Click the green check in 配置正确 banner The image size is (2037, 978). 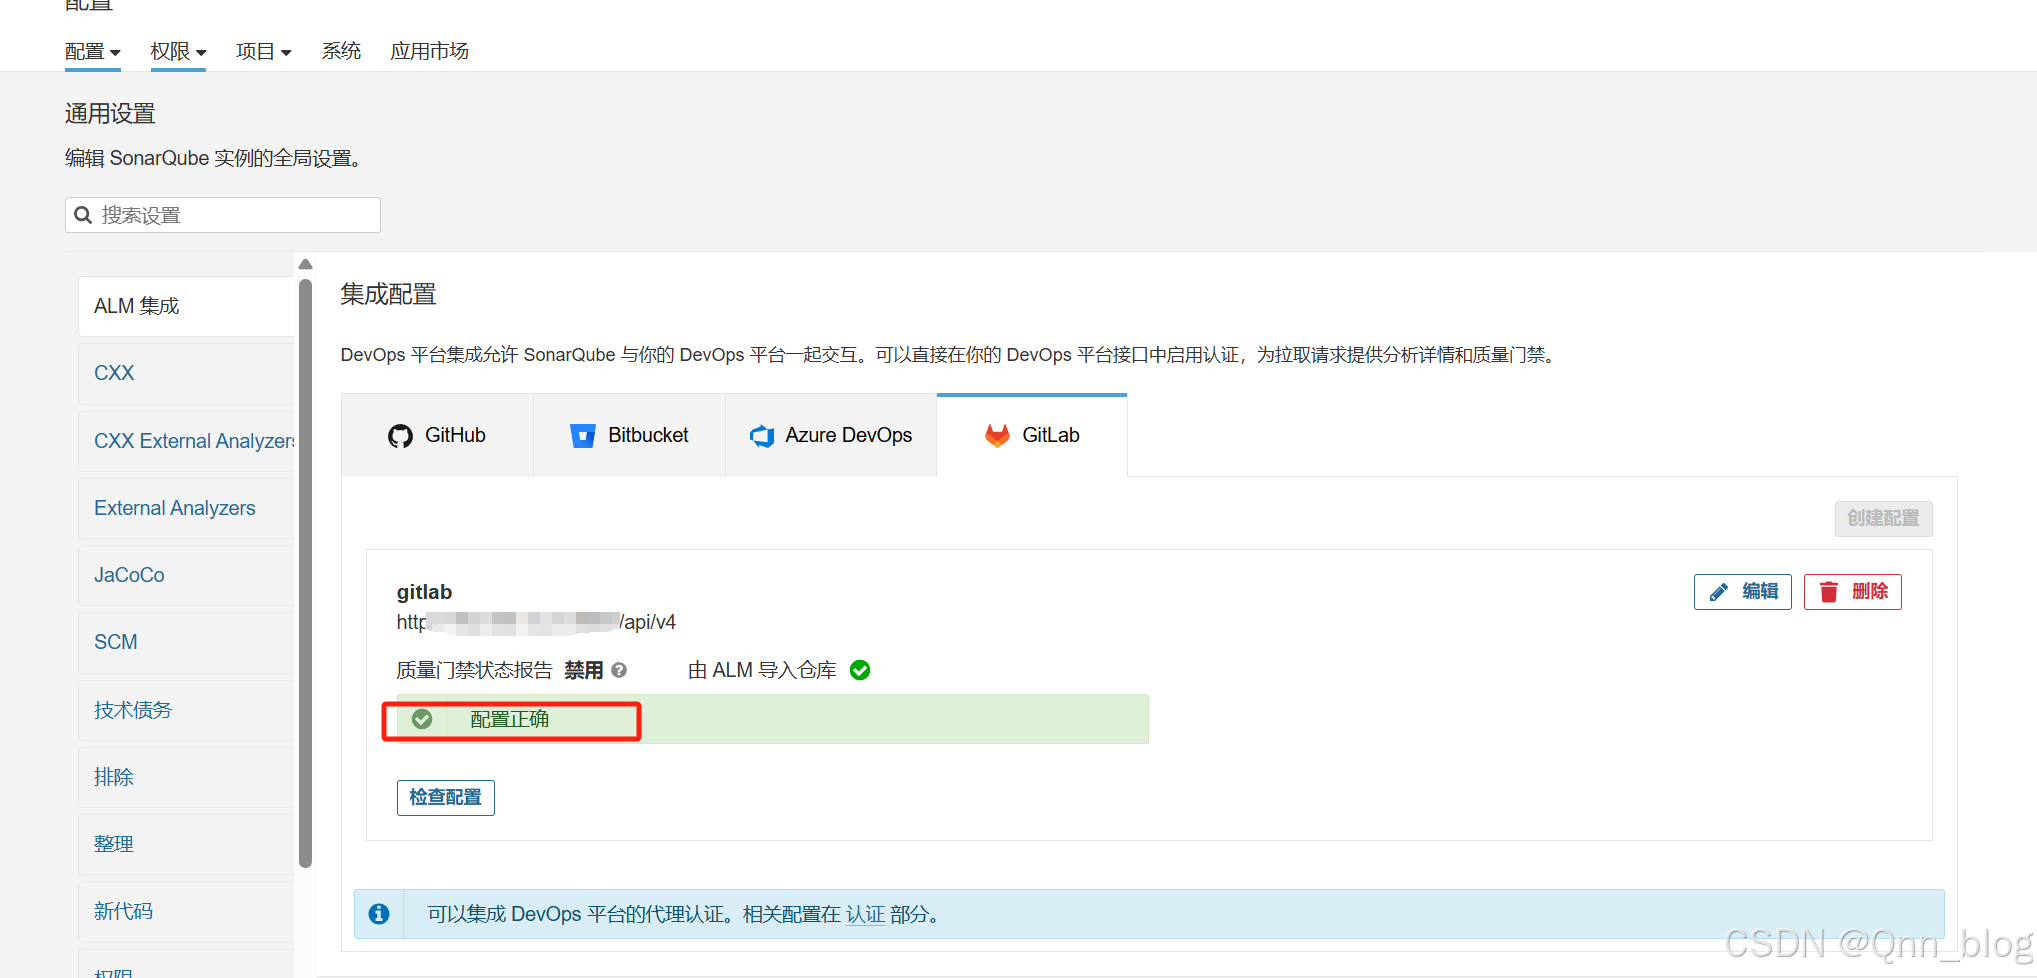(422, 718)
